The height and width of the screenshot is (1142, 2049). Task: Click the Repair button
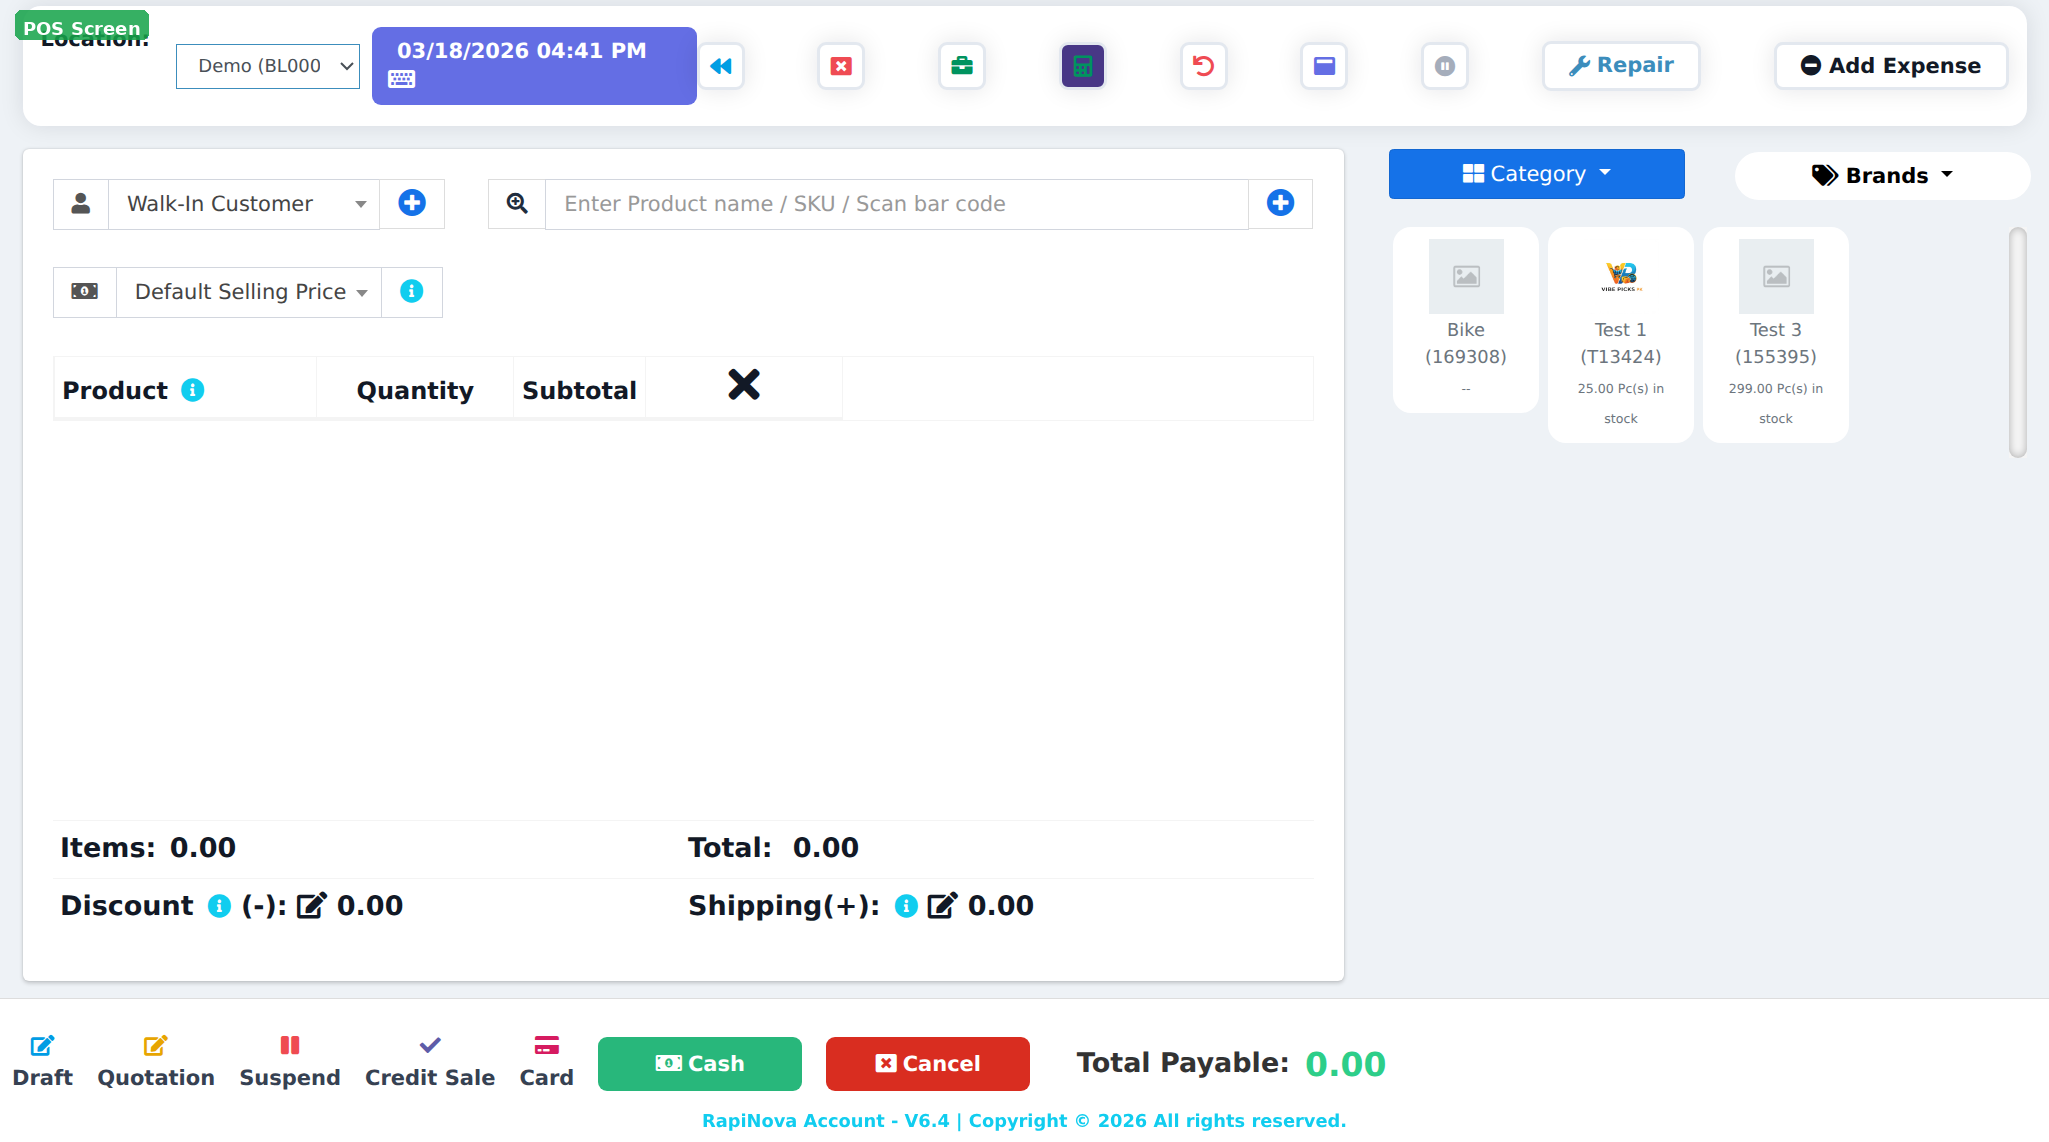[1621, 66]
